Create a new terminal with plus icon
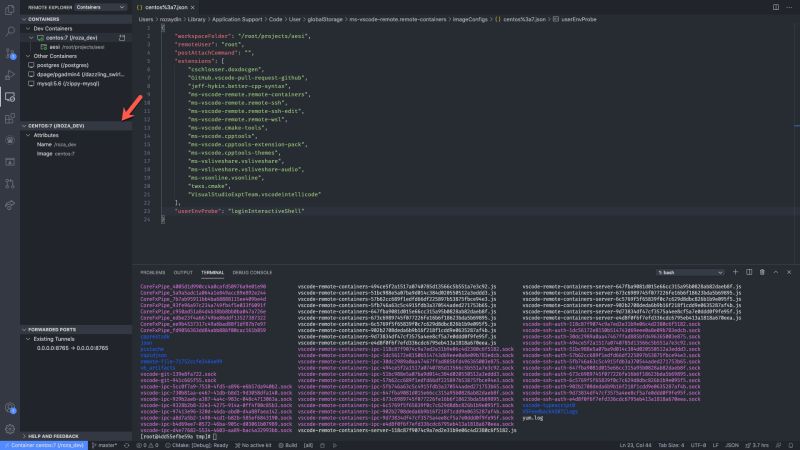 click(x=735, y=272)
